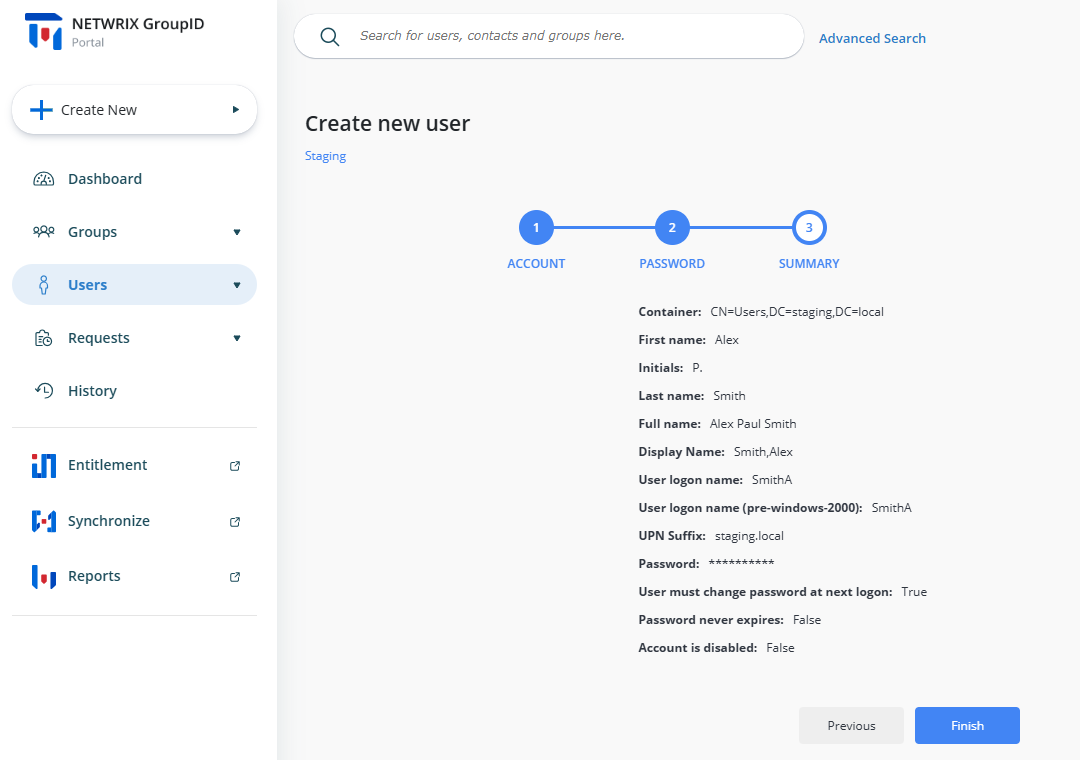Click the Groups icon in the navigation
The image size is (1080, 760).
(x=44, y=231)
